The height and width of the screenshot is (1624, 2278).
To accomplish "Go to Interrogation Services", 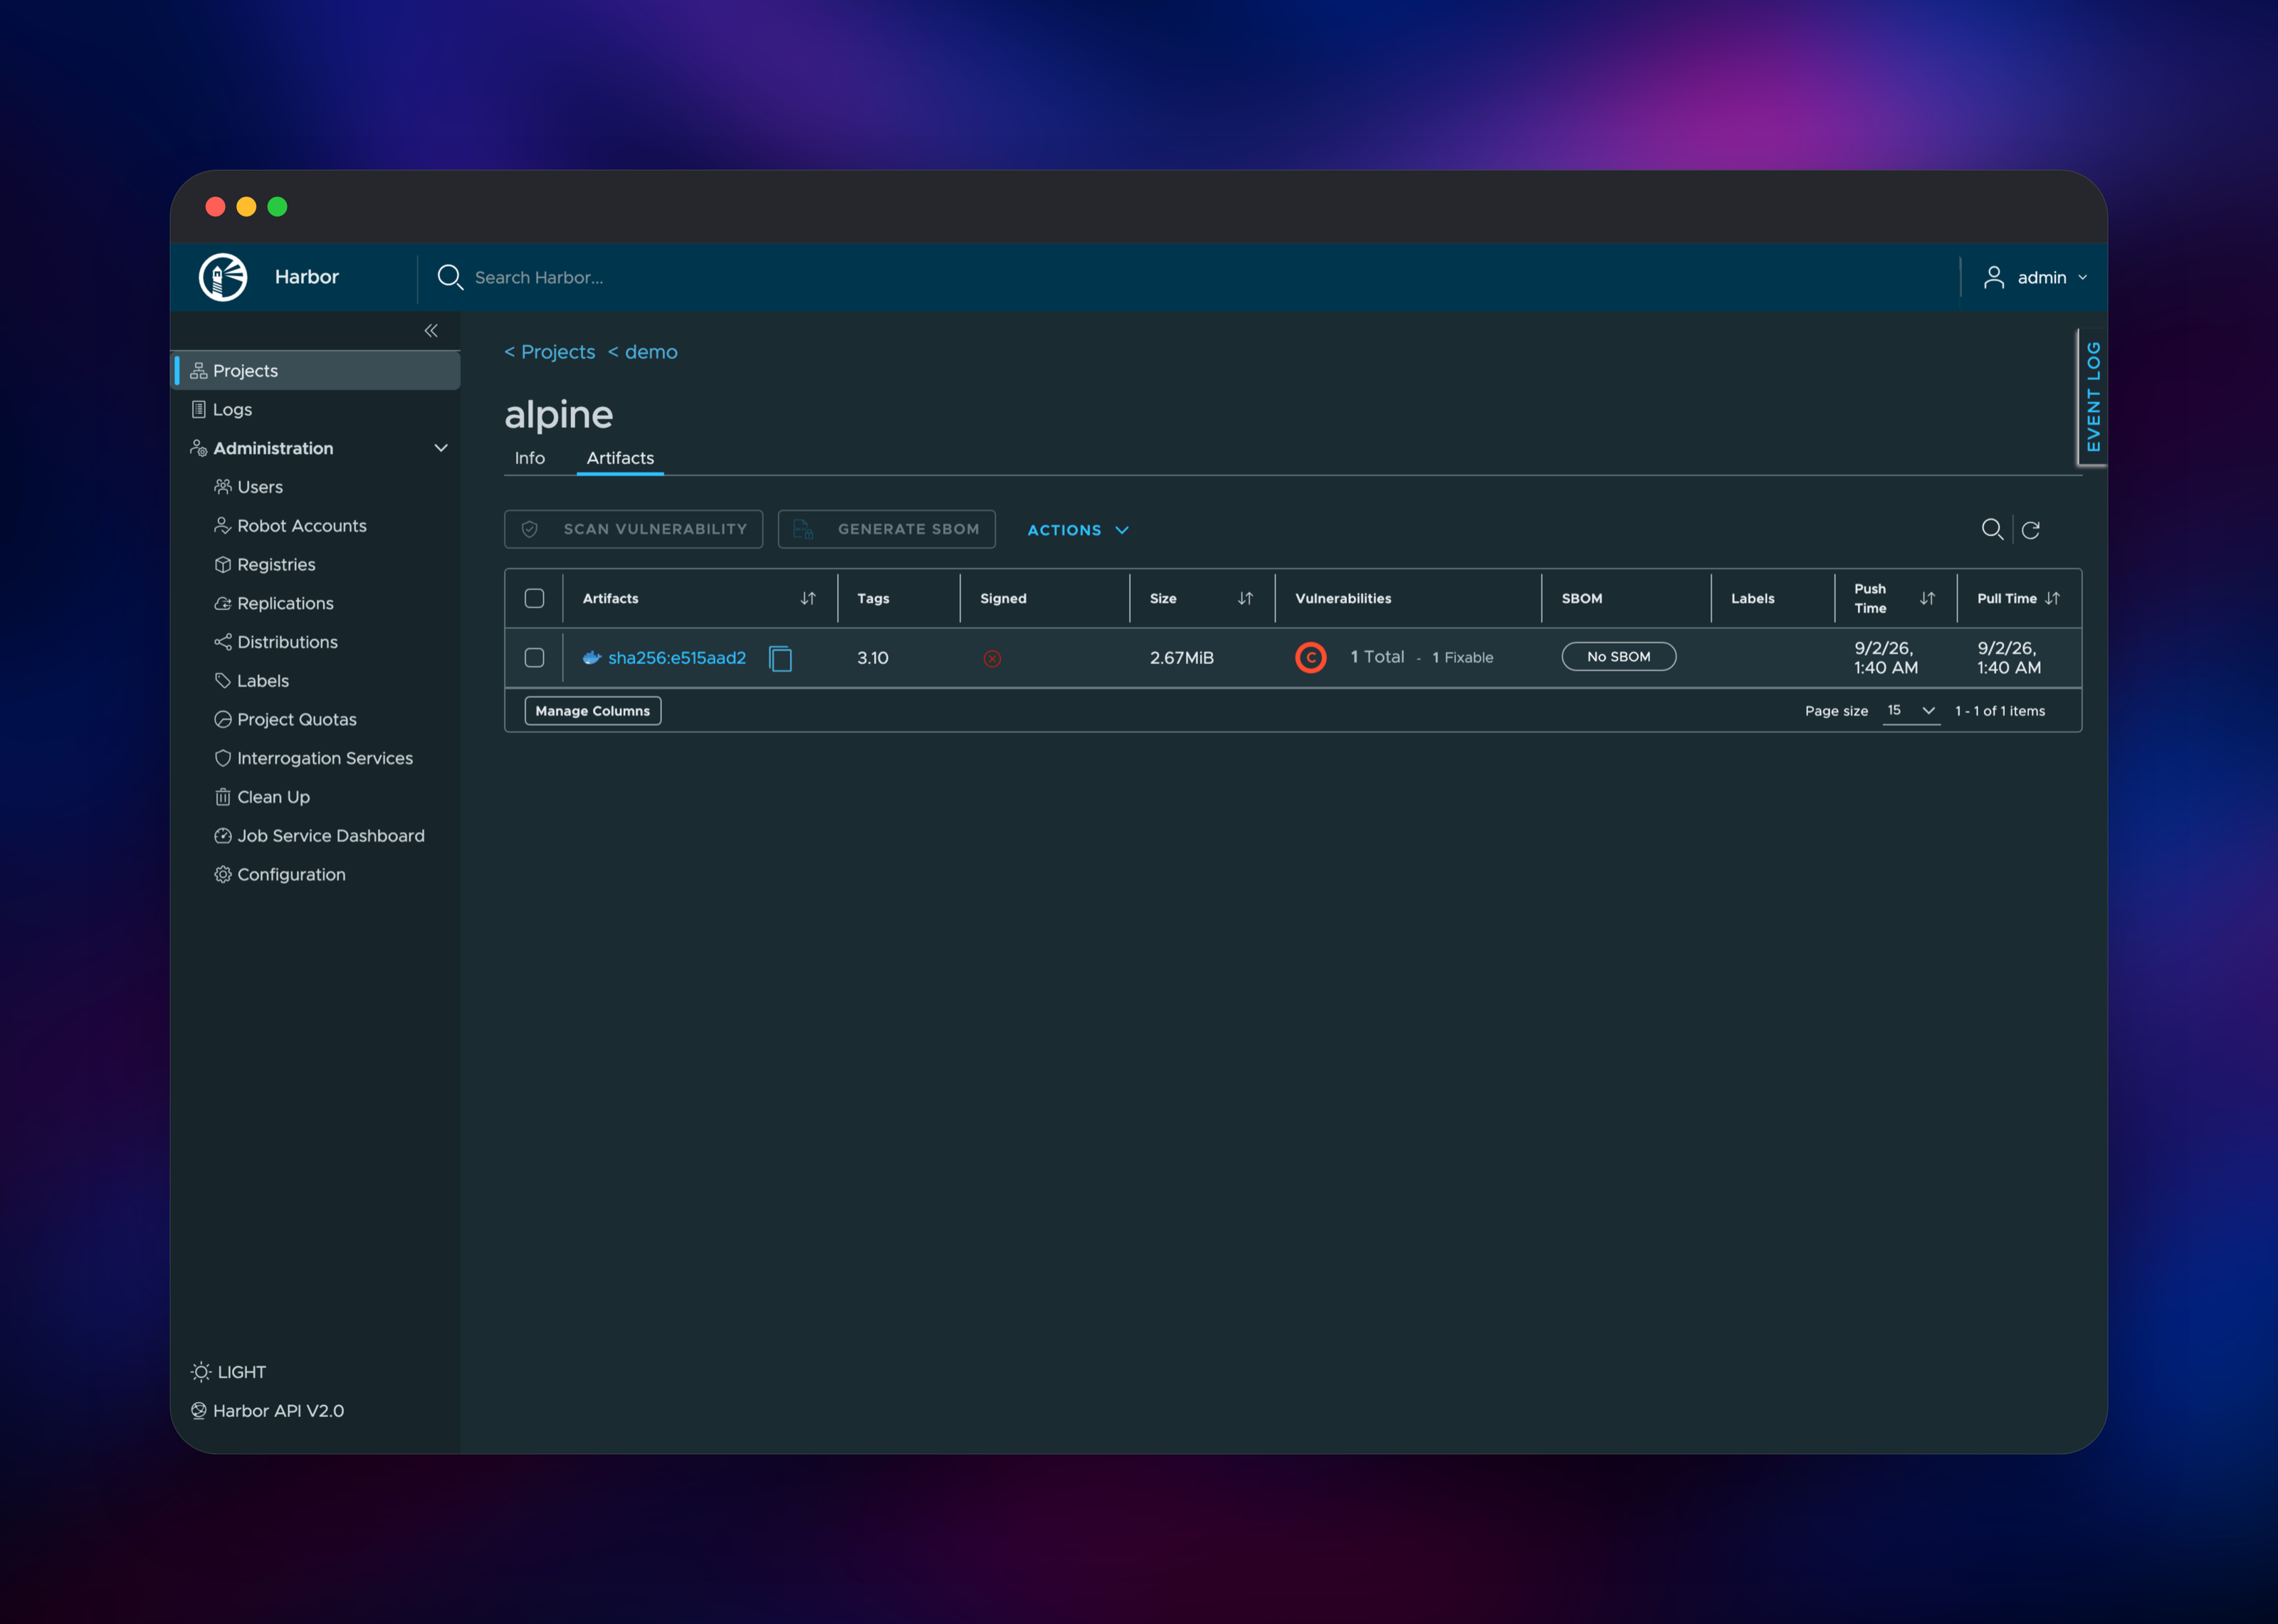I will point(325,759).
